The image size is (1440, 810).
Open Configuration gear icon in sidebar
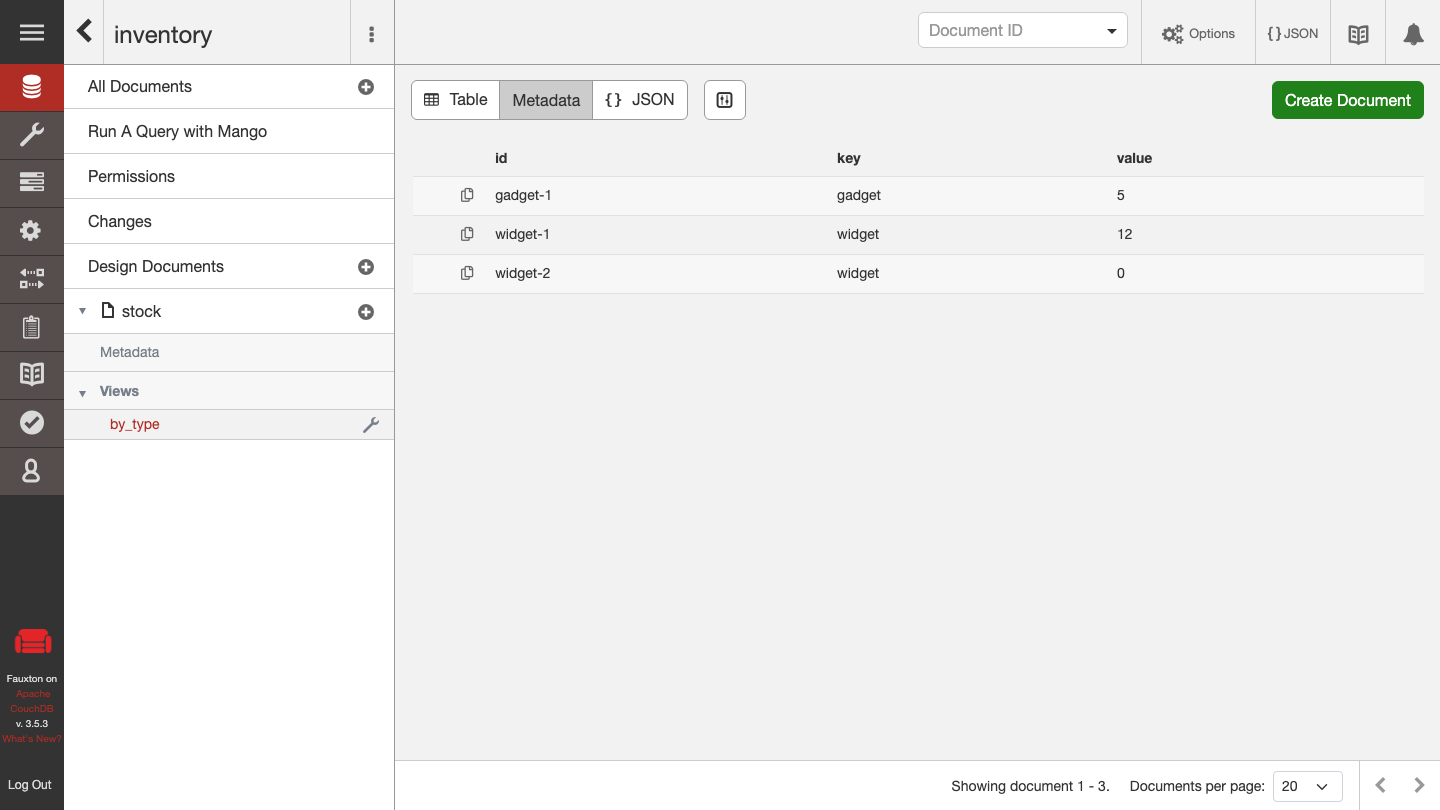pyautogui.click(x=32, y=231)
